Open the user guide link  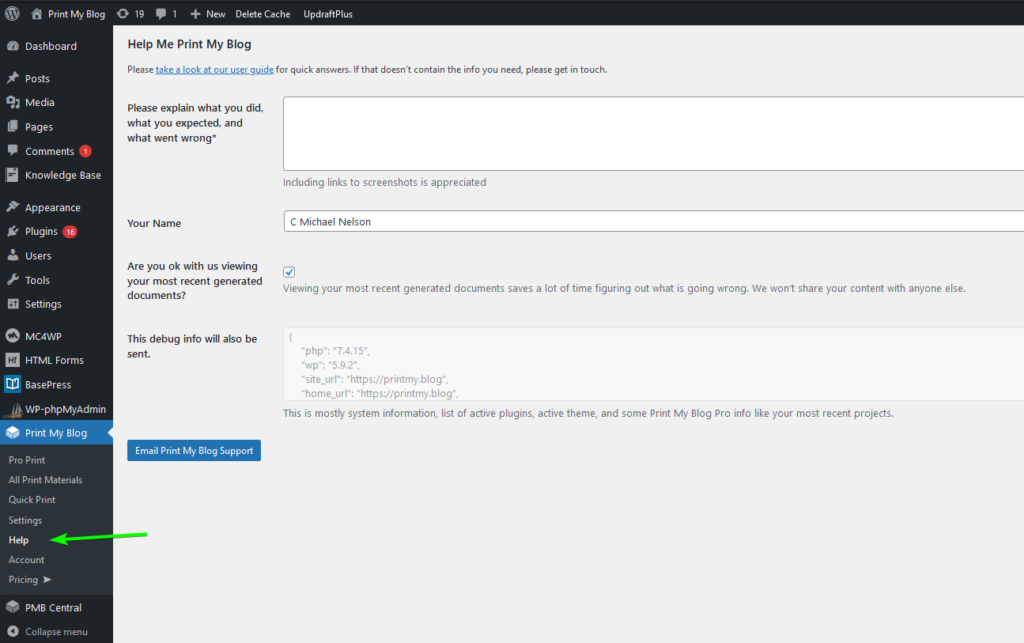point(214,69)
